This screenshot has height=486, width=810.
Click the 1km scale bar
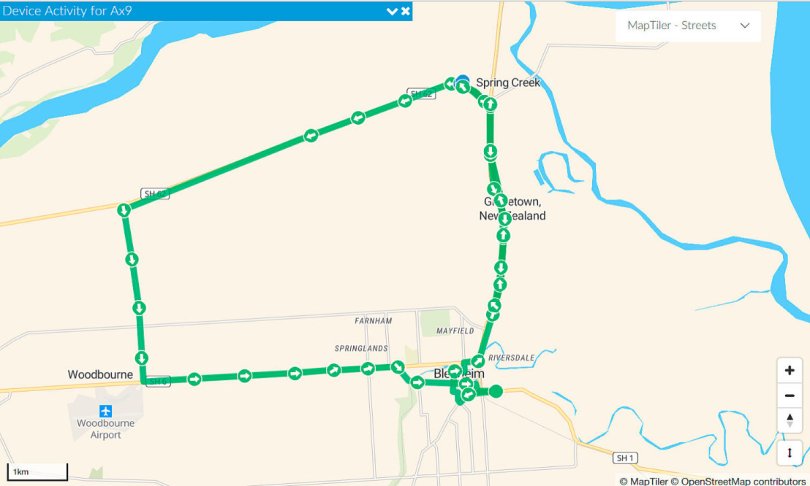[37, 472]
